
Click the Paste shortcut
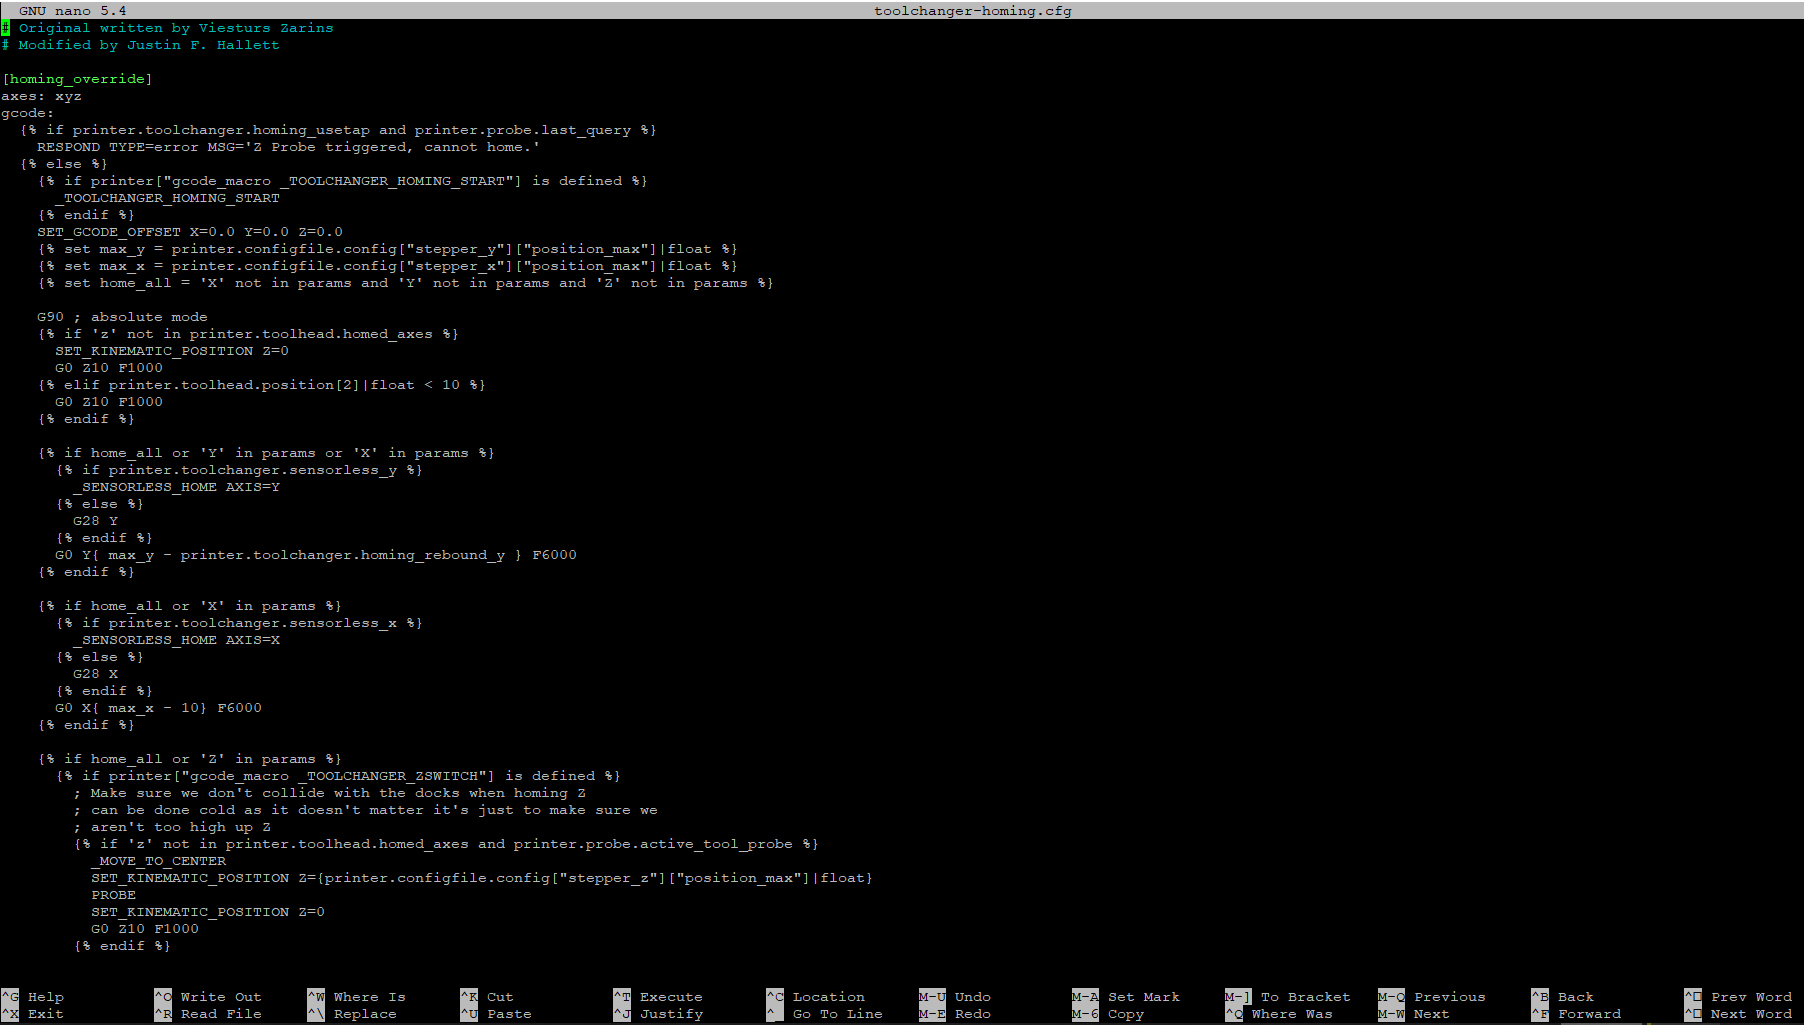tap(508, 1014)
